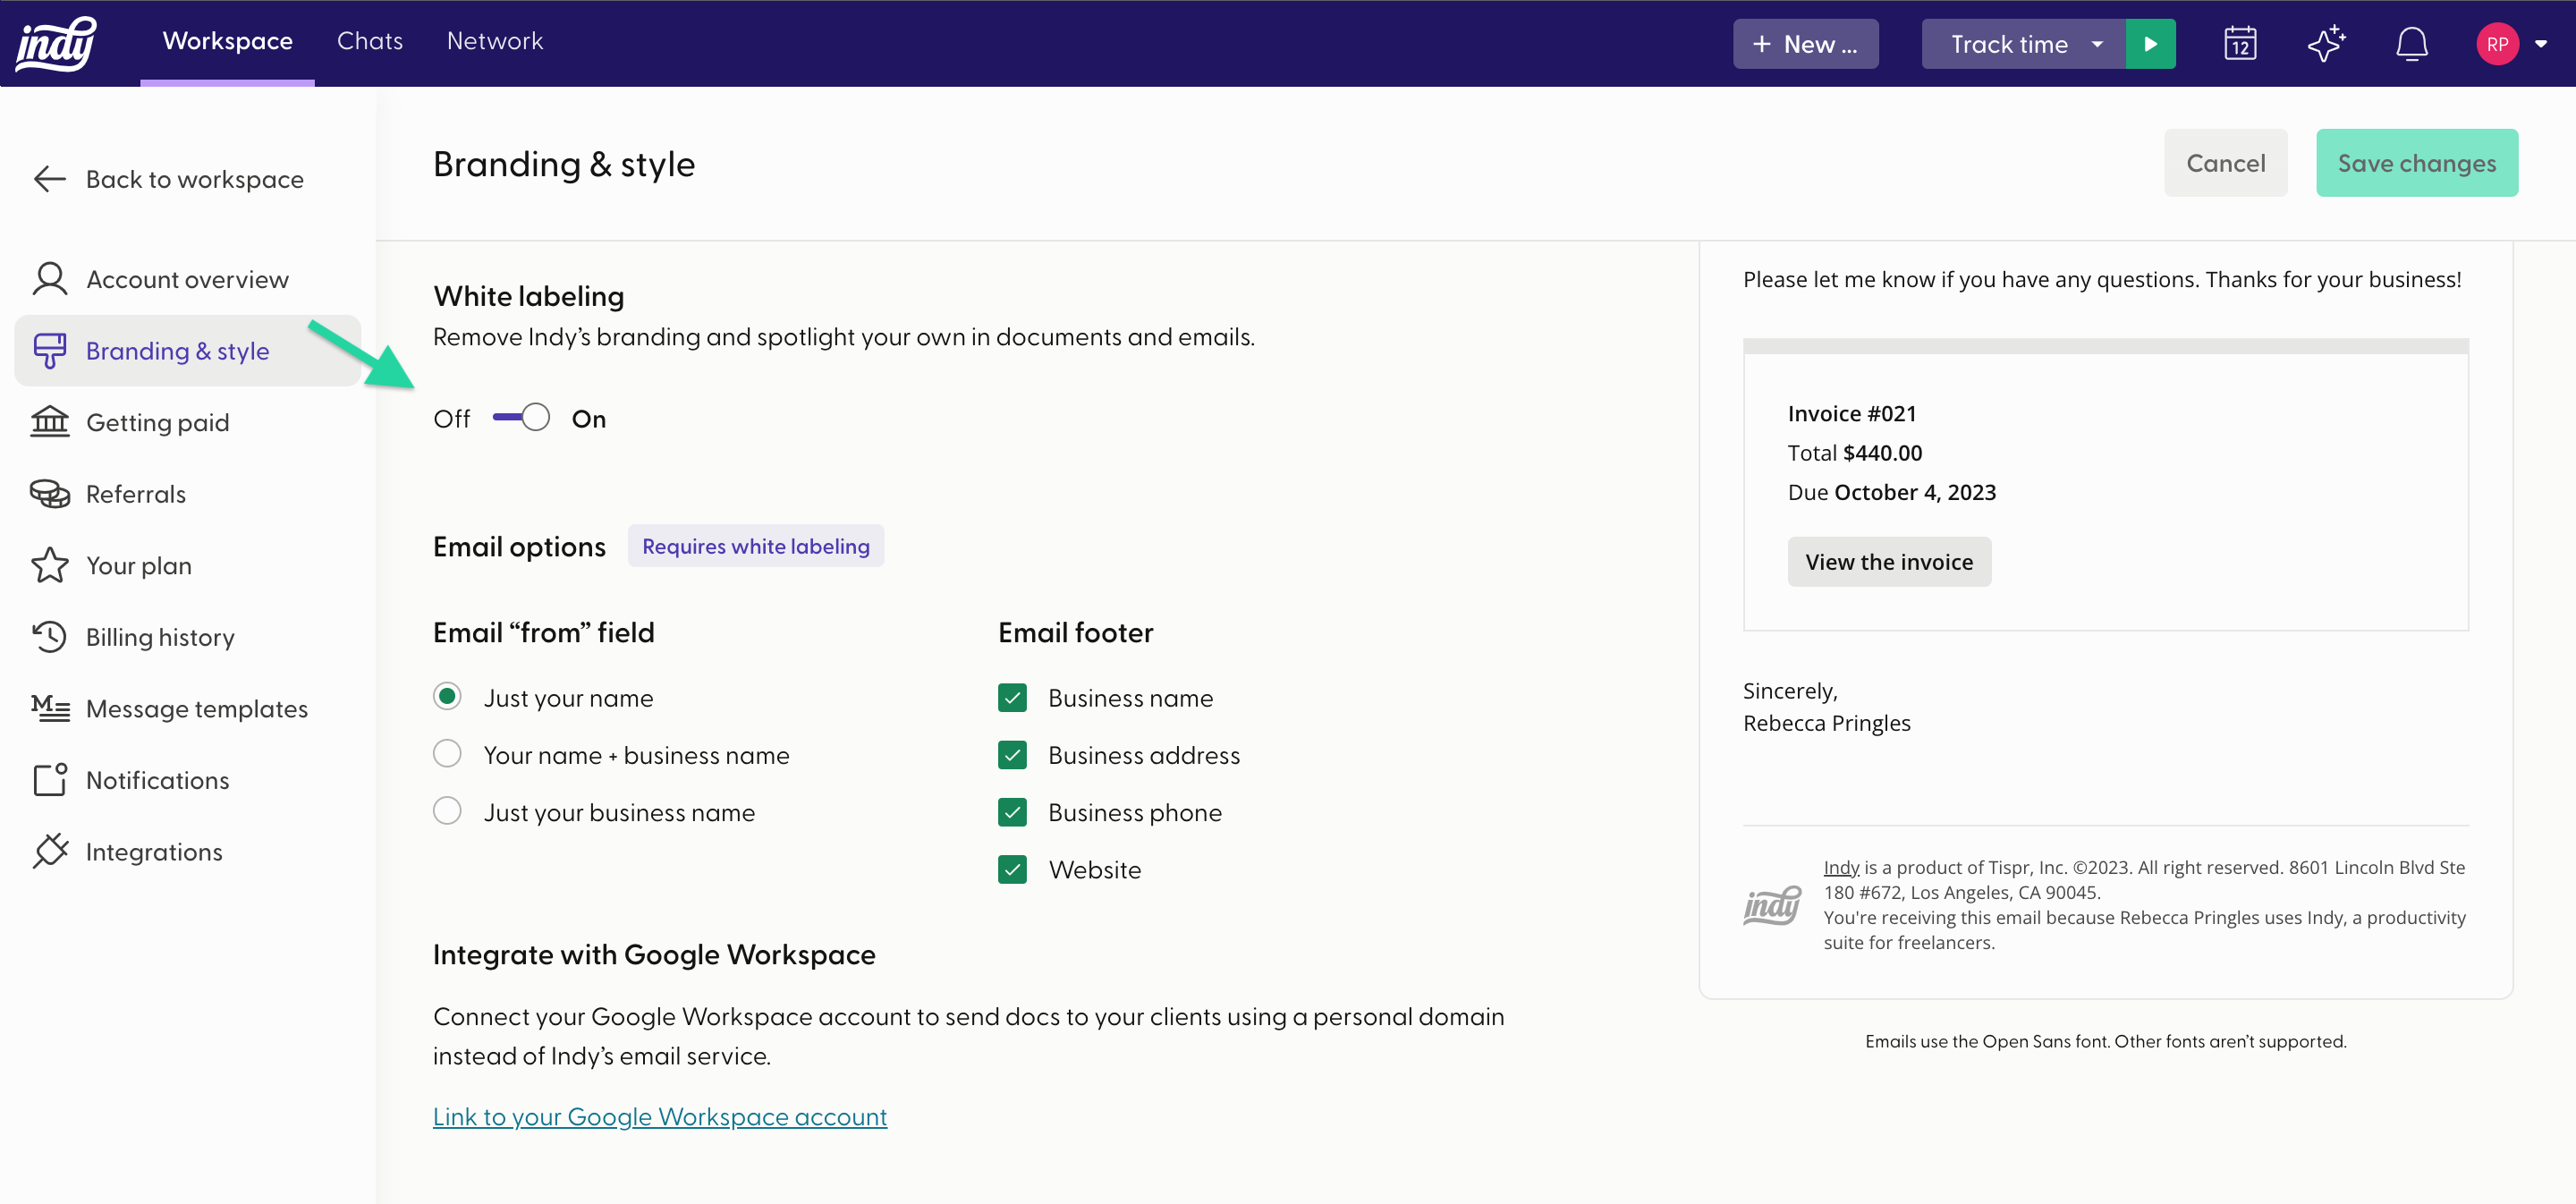
Task: Click the 'Off' label beside the switch
Action: pos(452,418)
